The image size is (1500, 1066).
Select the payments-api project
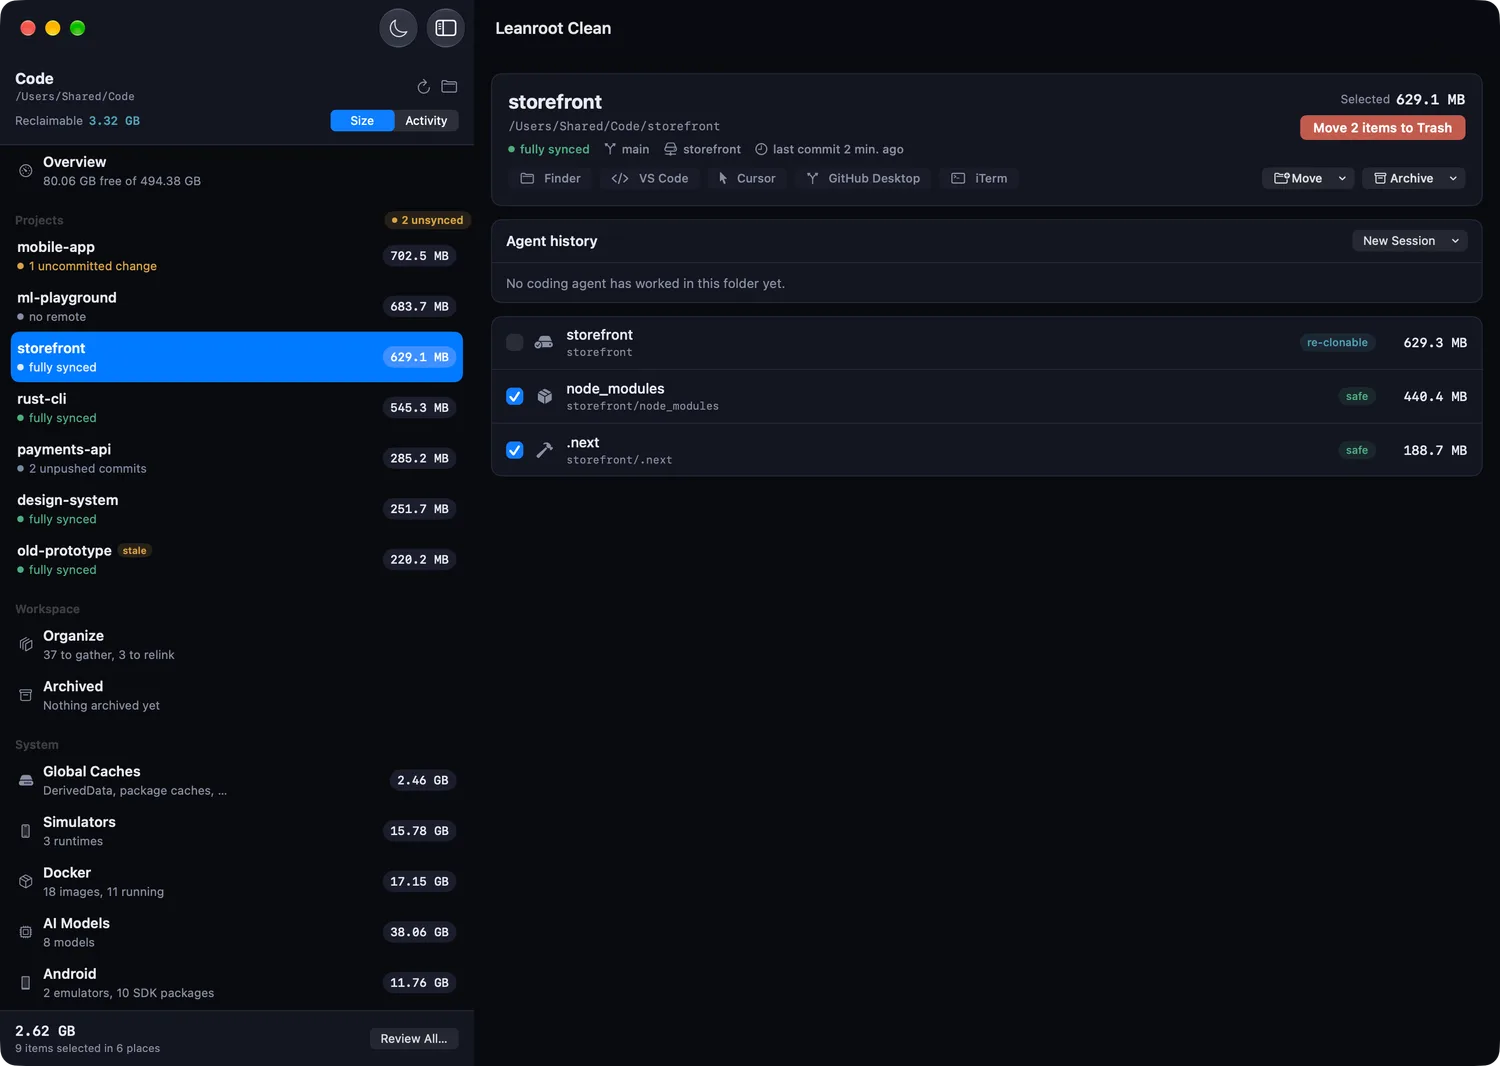[237, 458]
